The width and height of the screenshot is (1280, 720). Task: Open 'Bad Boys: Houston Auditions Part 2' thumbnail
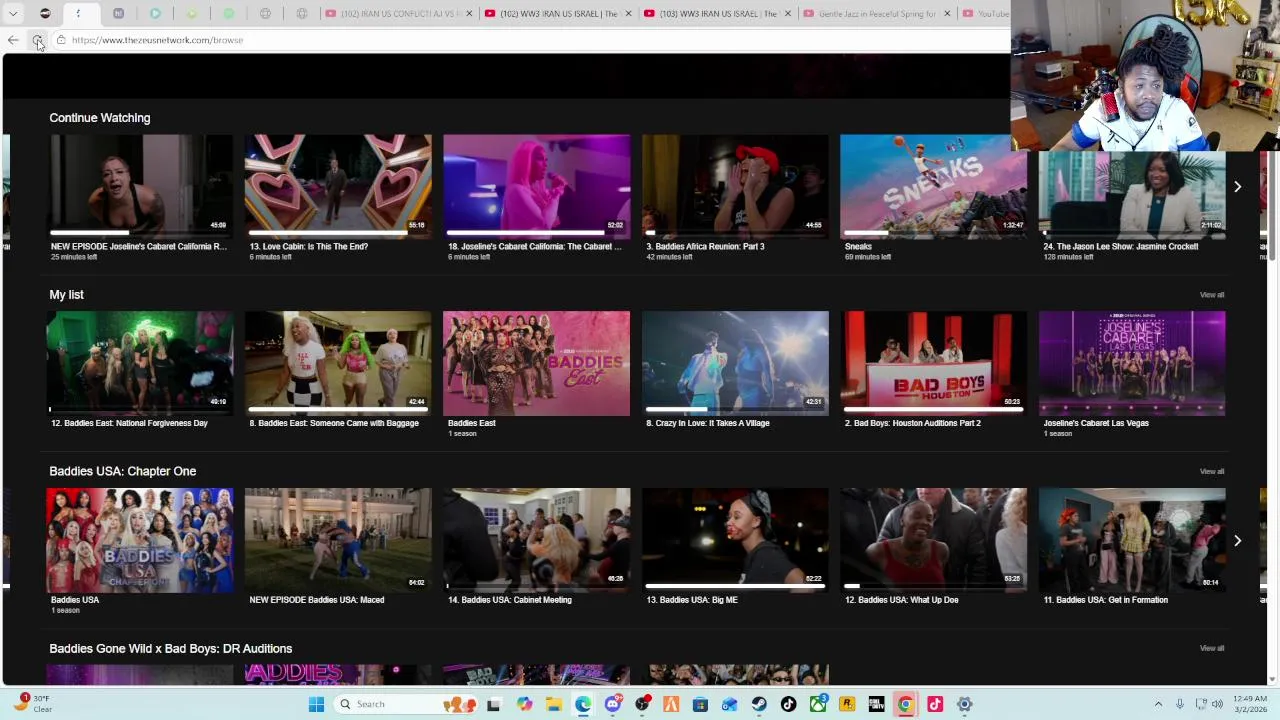[x=933, y=363]
